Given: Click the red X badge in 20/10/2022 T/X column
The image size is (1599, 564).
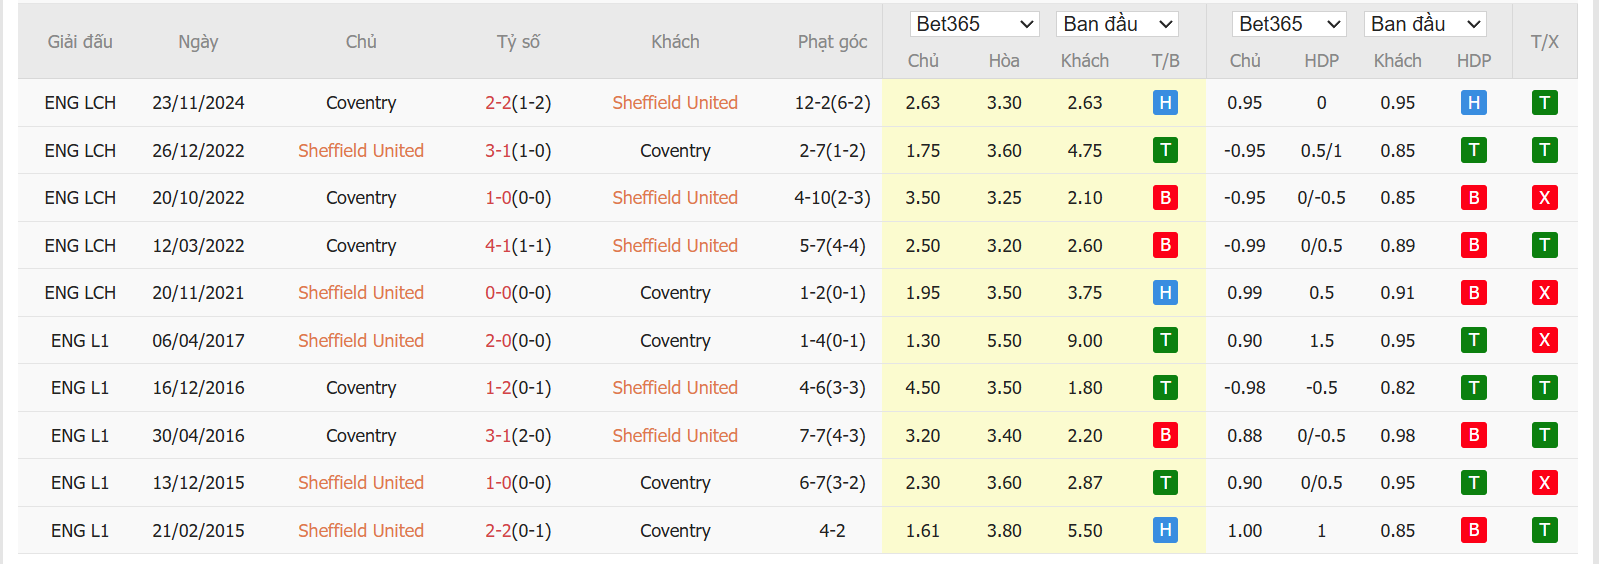Looking at the screenshot, I should pyautogui.click(x=1544, y=198).
